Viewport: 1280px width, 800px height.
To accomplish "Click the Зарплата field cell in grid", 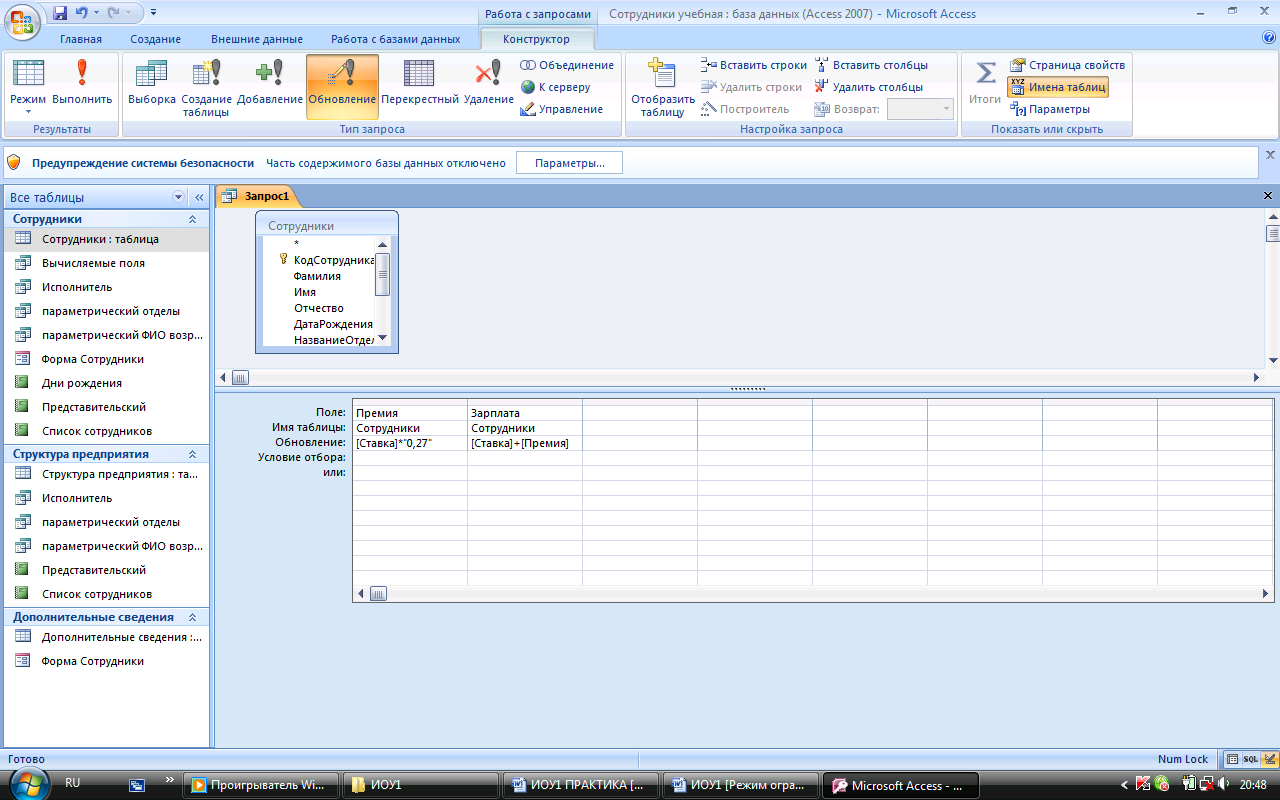I will pyautogui.click(x=525, y=413).
